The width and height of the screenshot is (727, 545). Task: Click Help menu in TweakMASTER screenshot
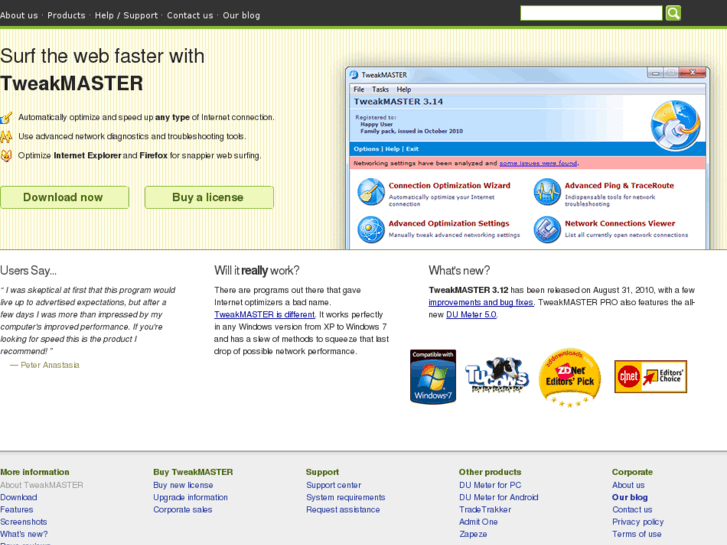point(404,90)
